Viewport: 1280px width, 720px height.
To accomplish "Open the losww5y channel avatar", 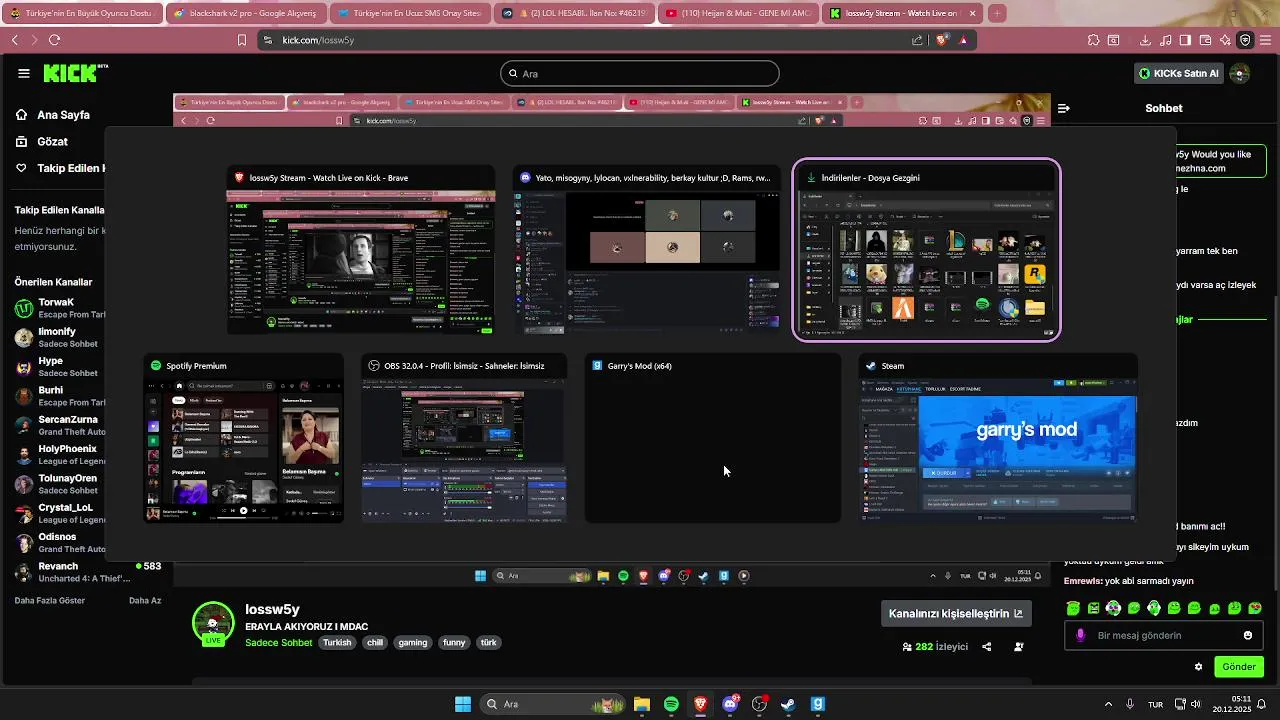I will (x=213, y=622).
